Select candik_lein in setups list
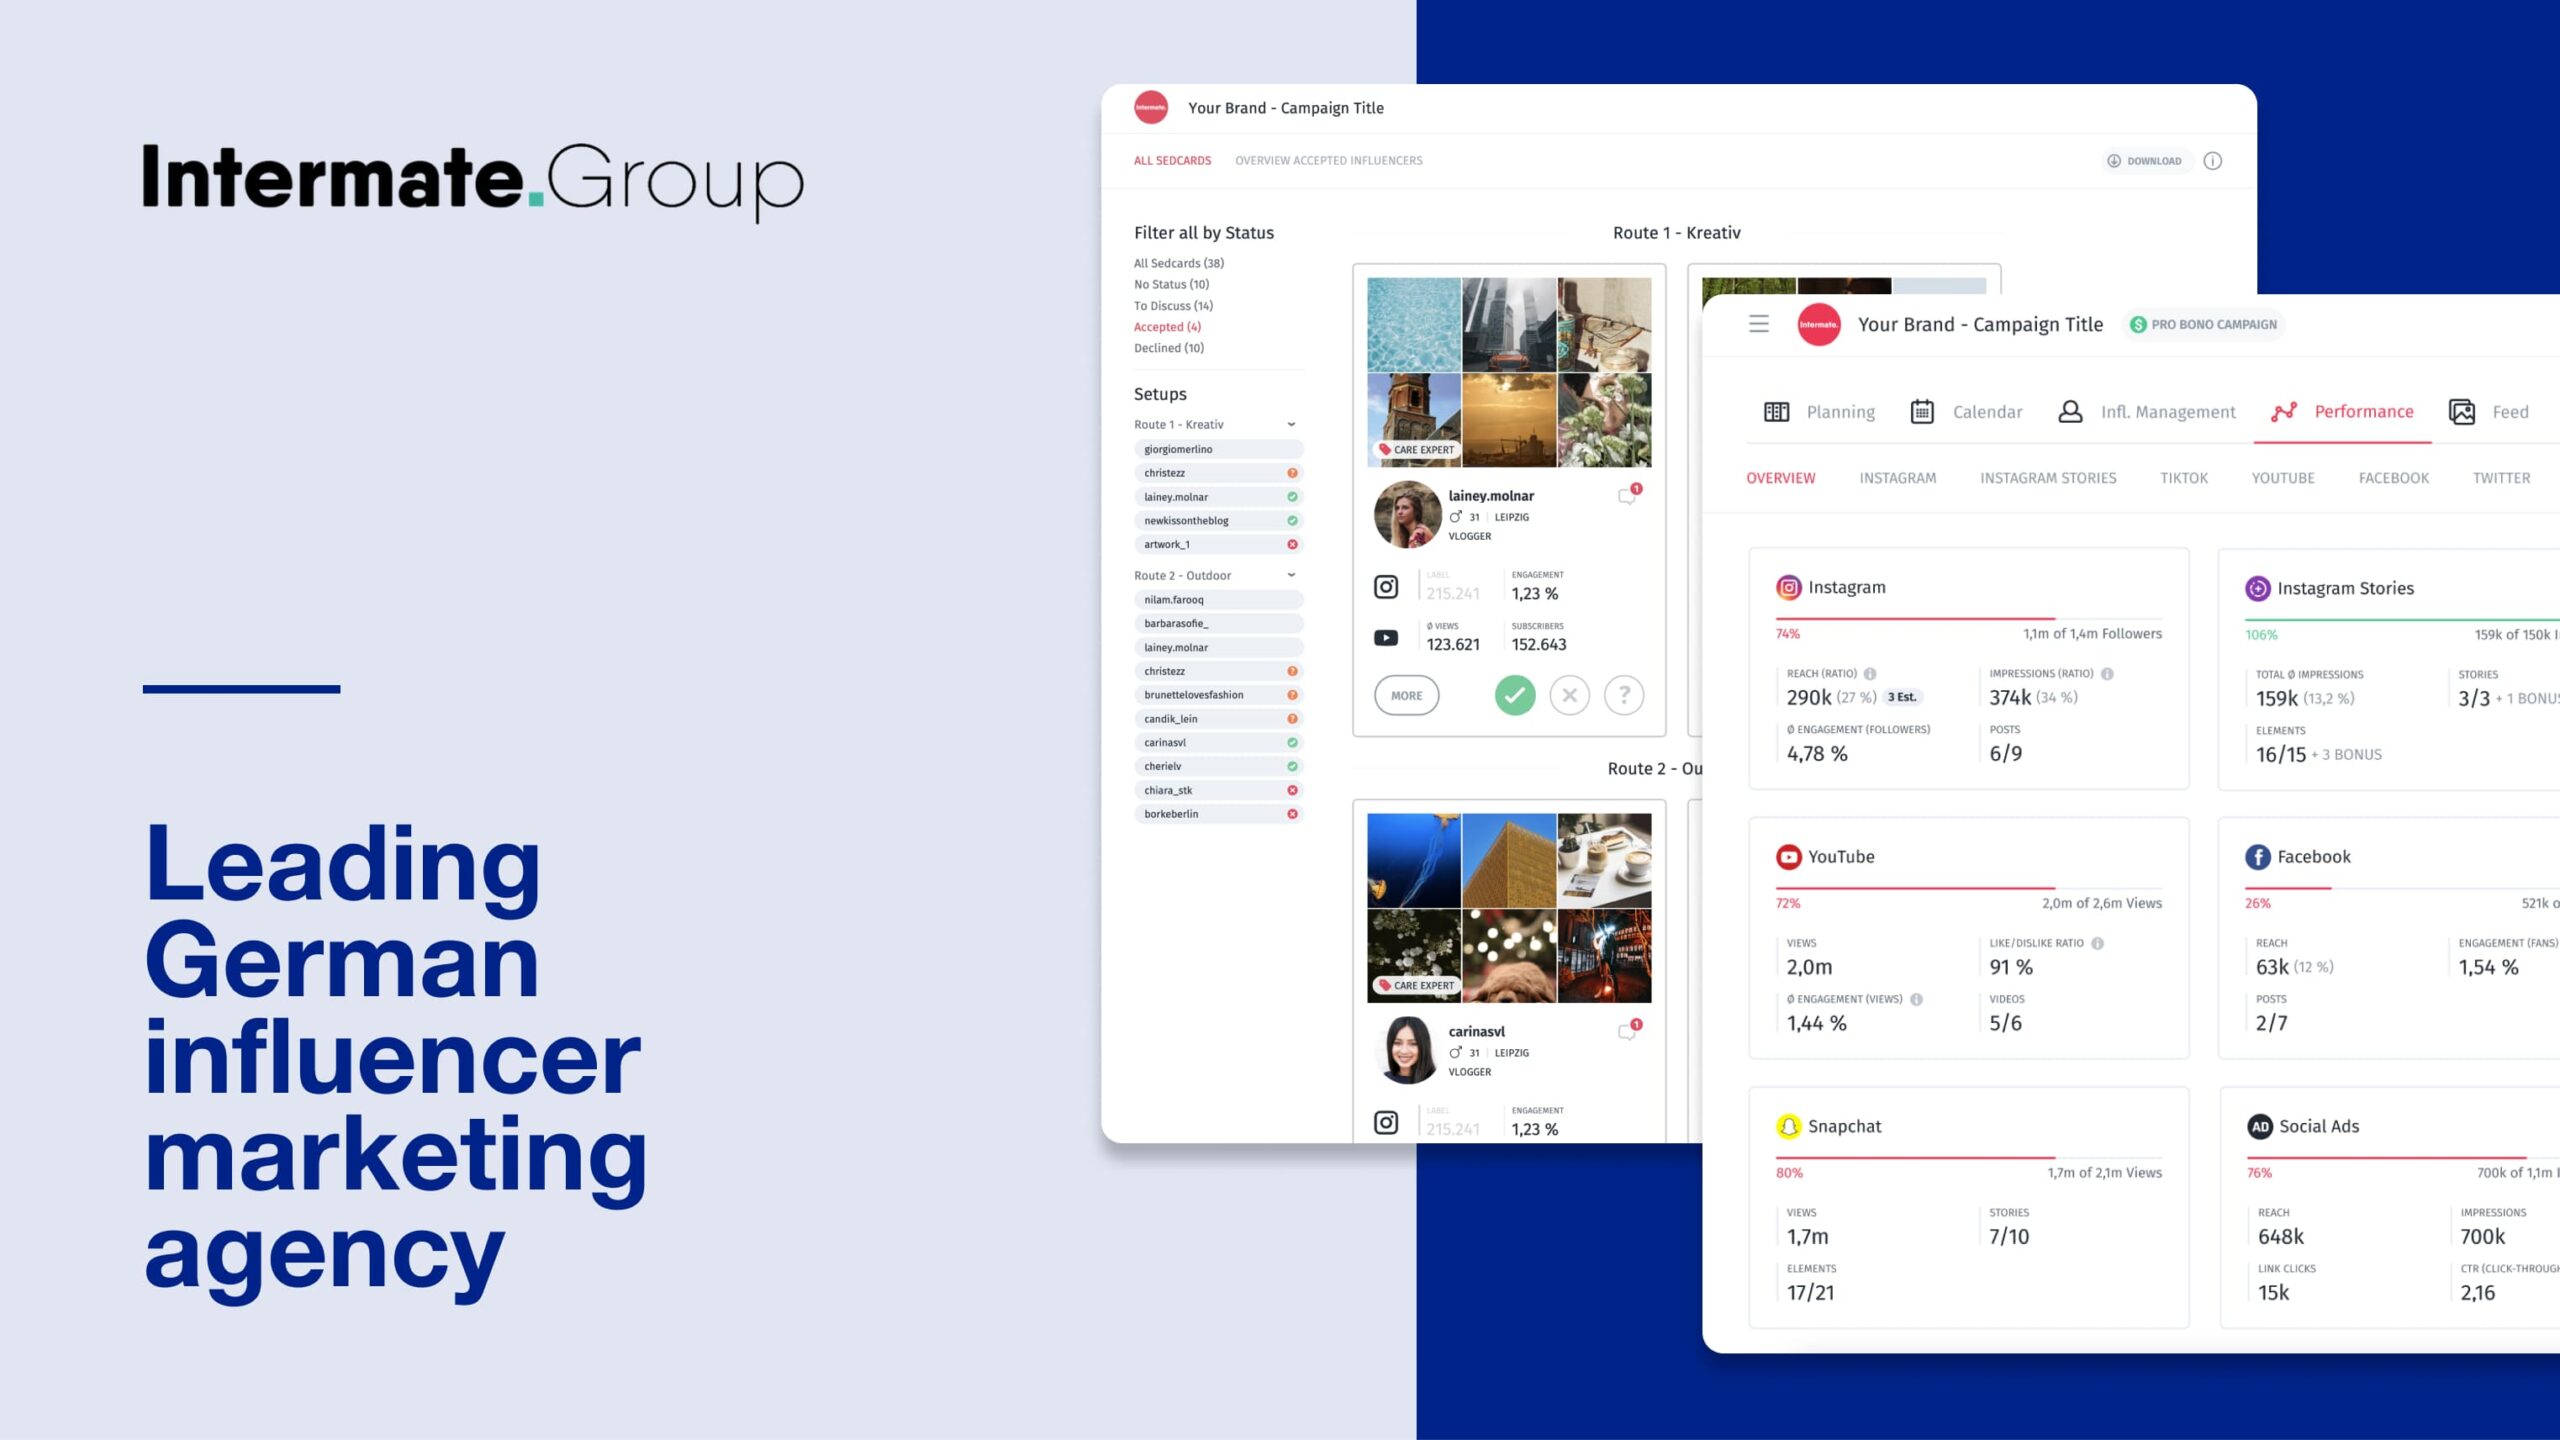 1218,719
